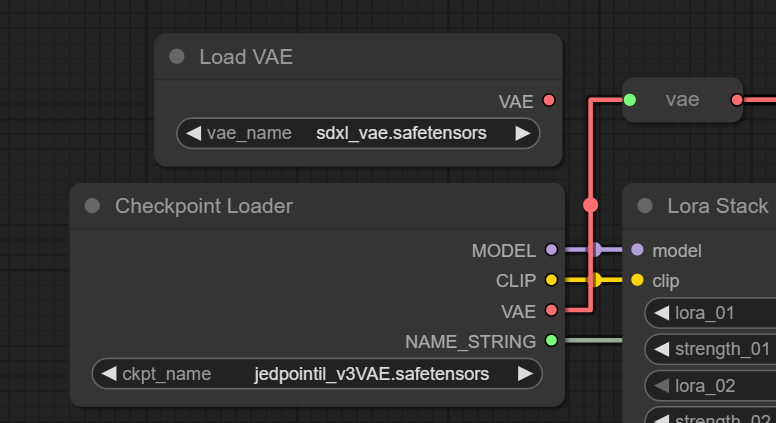Click the left arrow of lora_01 selector

tap(662, 313)
